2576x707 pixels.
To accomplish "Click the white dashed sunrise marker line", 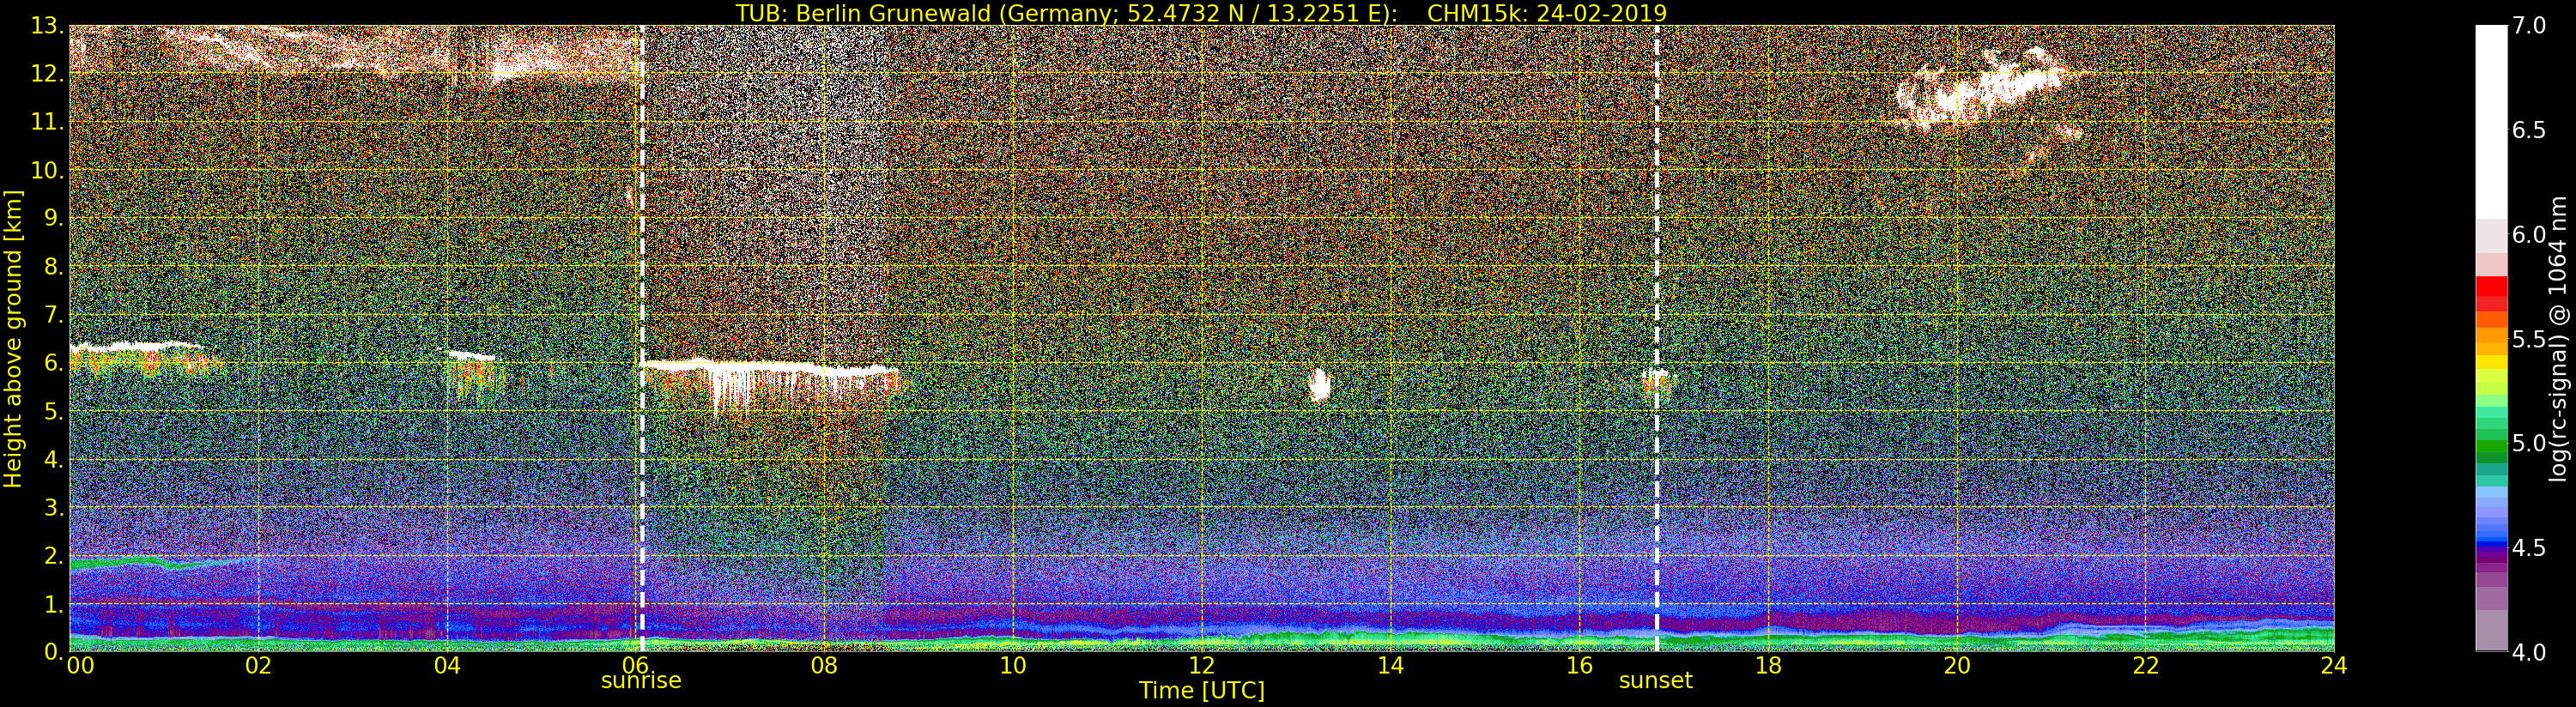I will [x=641, y=338].
